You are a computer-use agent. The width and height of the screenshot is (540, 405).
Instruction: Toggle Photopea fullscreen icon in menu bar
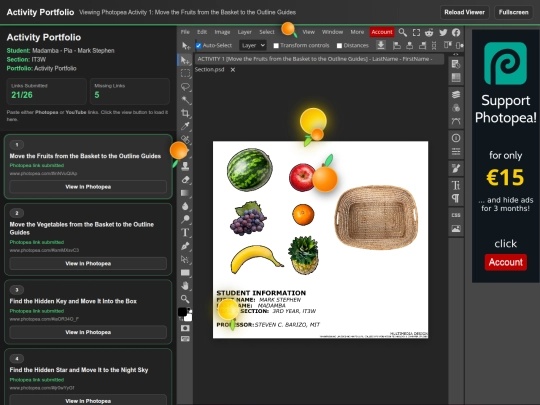tap(416, 32)
